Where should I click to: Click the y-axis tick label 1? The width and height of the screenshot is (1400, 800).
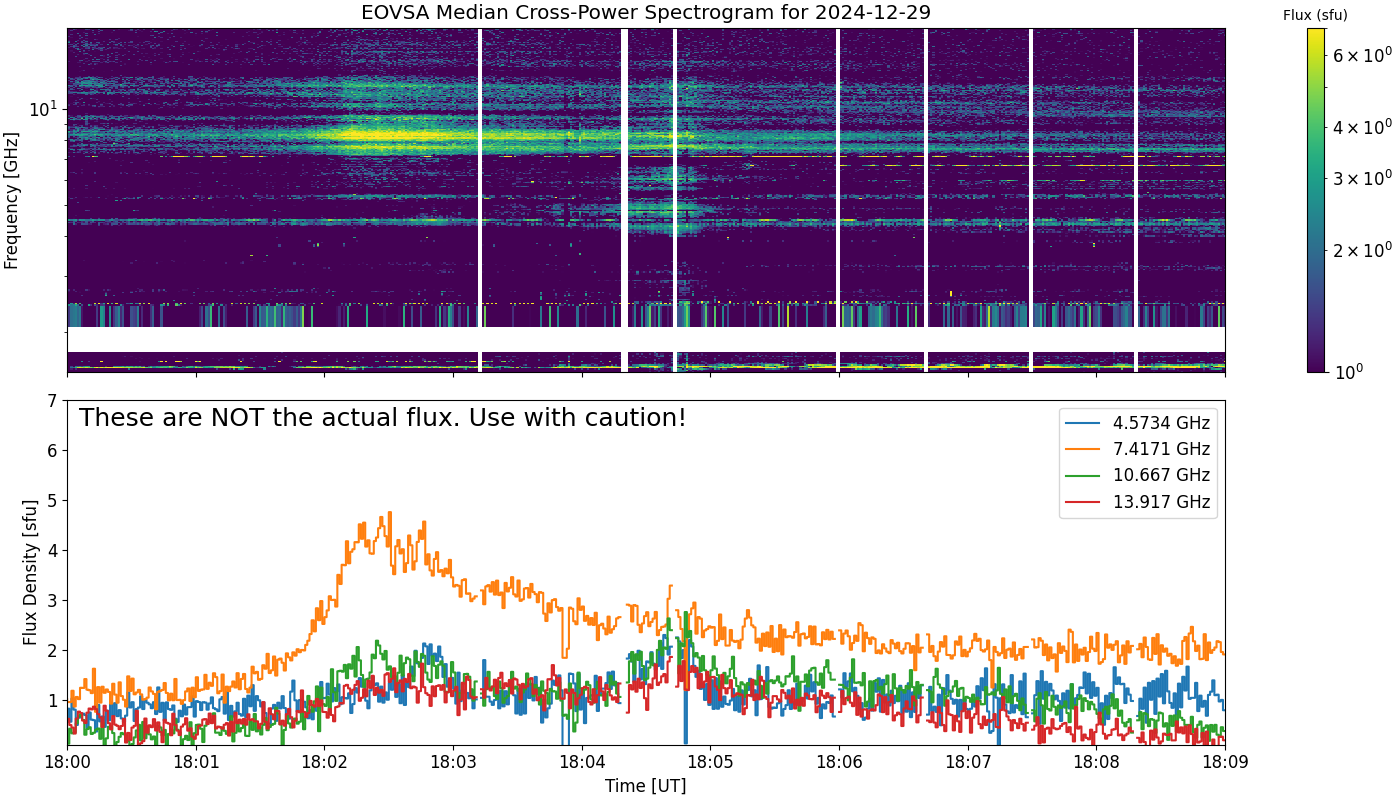click(x=54, y=701)
